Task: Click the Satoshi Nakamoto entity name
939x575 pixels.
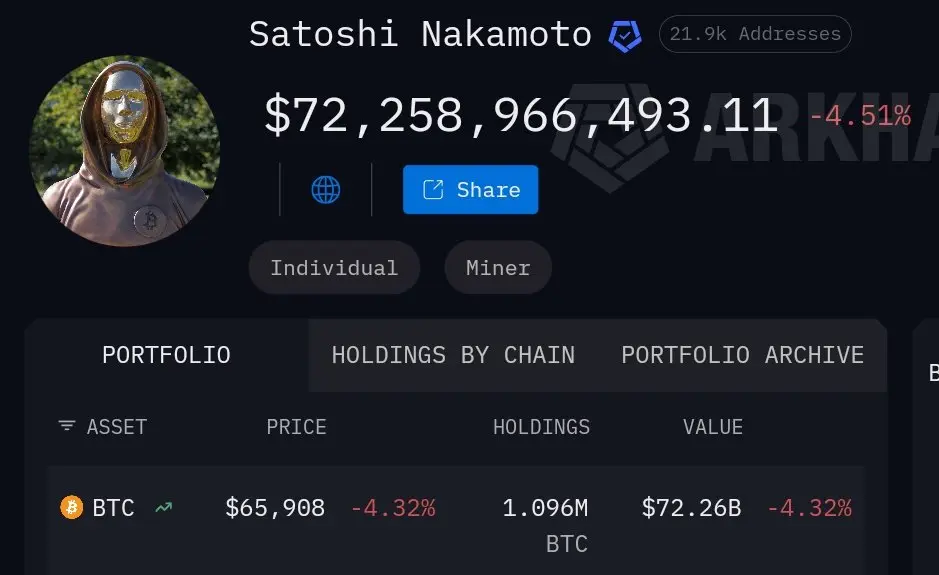Action: pyautogui.click(x=420, y=34)
